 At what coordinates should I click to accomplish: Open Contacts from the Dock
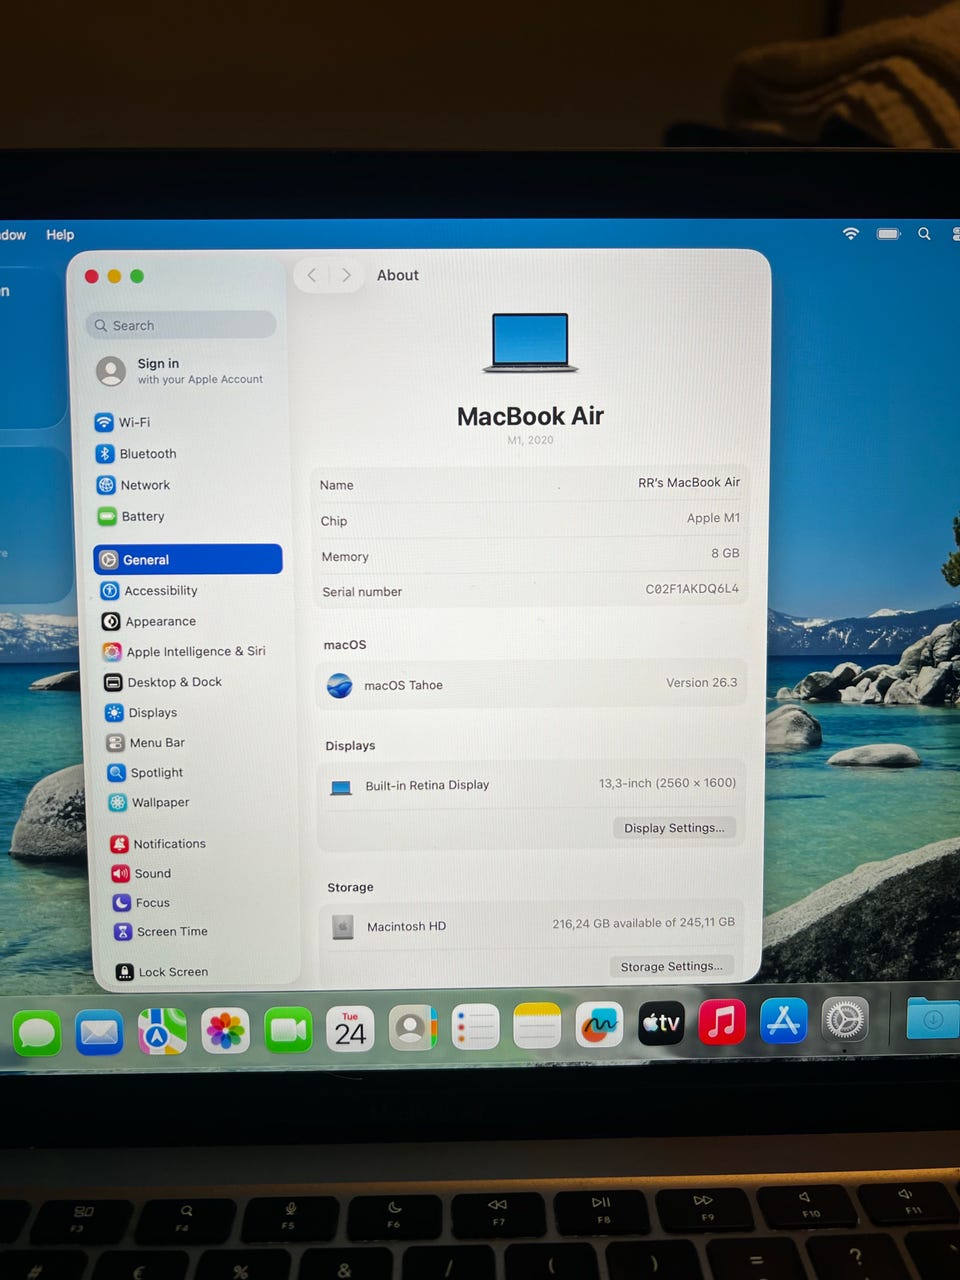point(412,1028)
